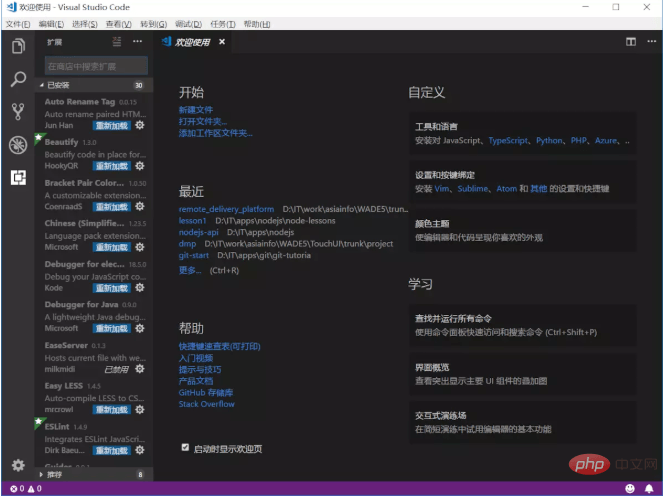Open recent nodejs-api folder
The image size is (668, 497).
point(199,232)
